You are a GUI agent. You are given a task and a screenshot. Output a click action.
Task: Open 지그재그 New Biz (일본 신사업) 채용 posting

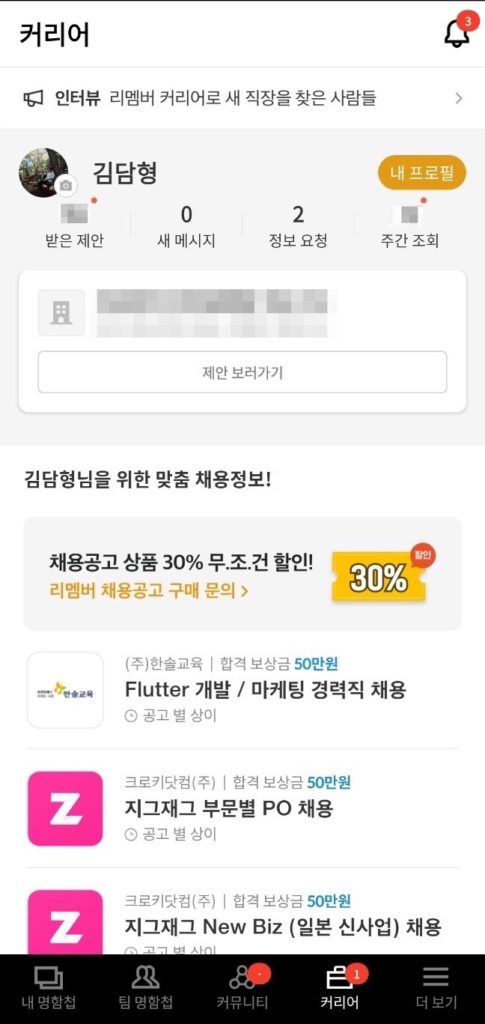point(283,927)
